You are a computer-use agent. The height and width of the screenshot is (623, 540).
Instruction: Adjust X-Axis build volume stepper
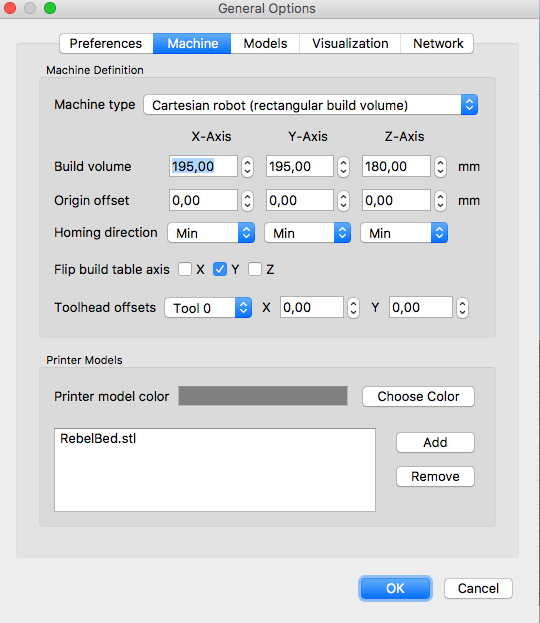(247, 166)
